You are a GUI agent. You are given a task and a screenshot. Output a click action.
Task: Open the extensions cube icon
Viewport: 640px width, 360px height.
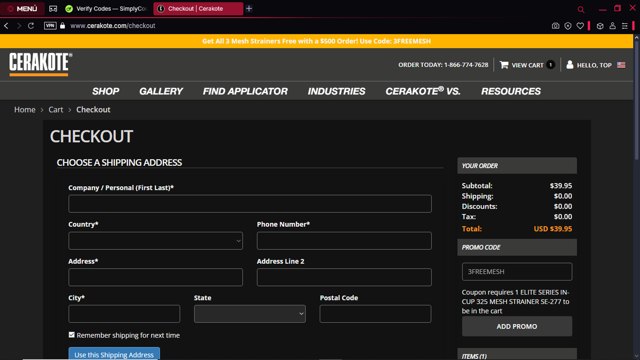click(600, 26)
